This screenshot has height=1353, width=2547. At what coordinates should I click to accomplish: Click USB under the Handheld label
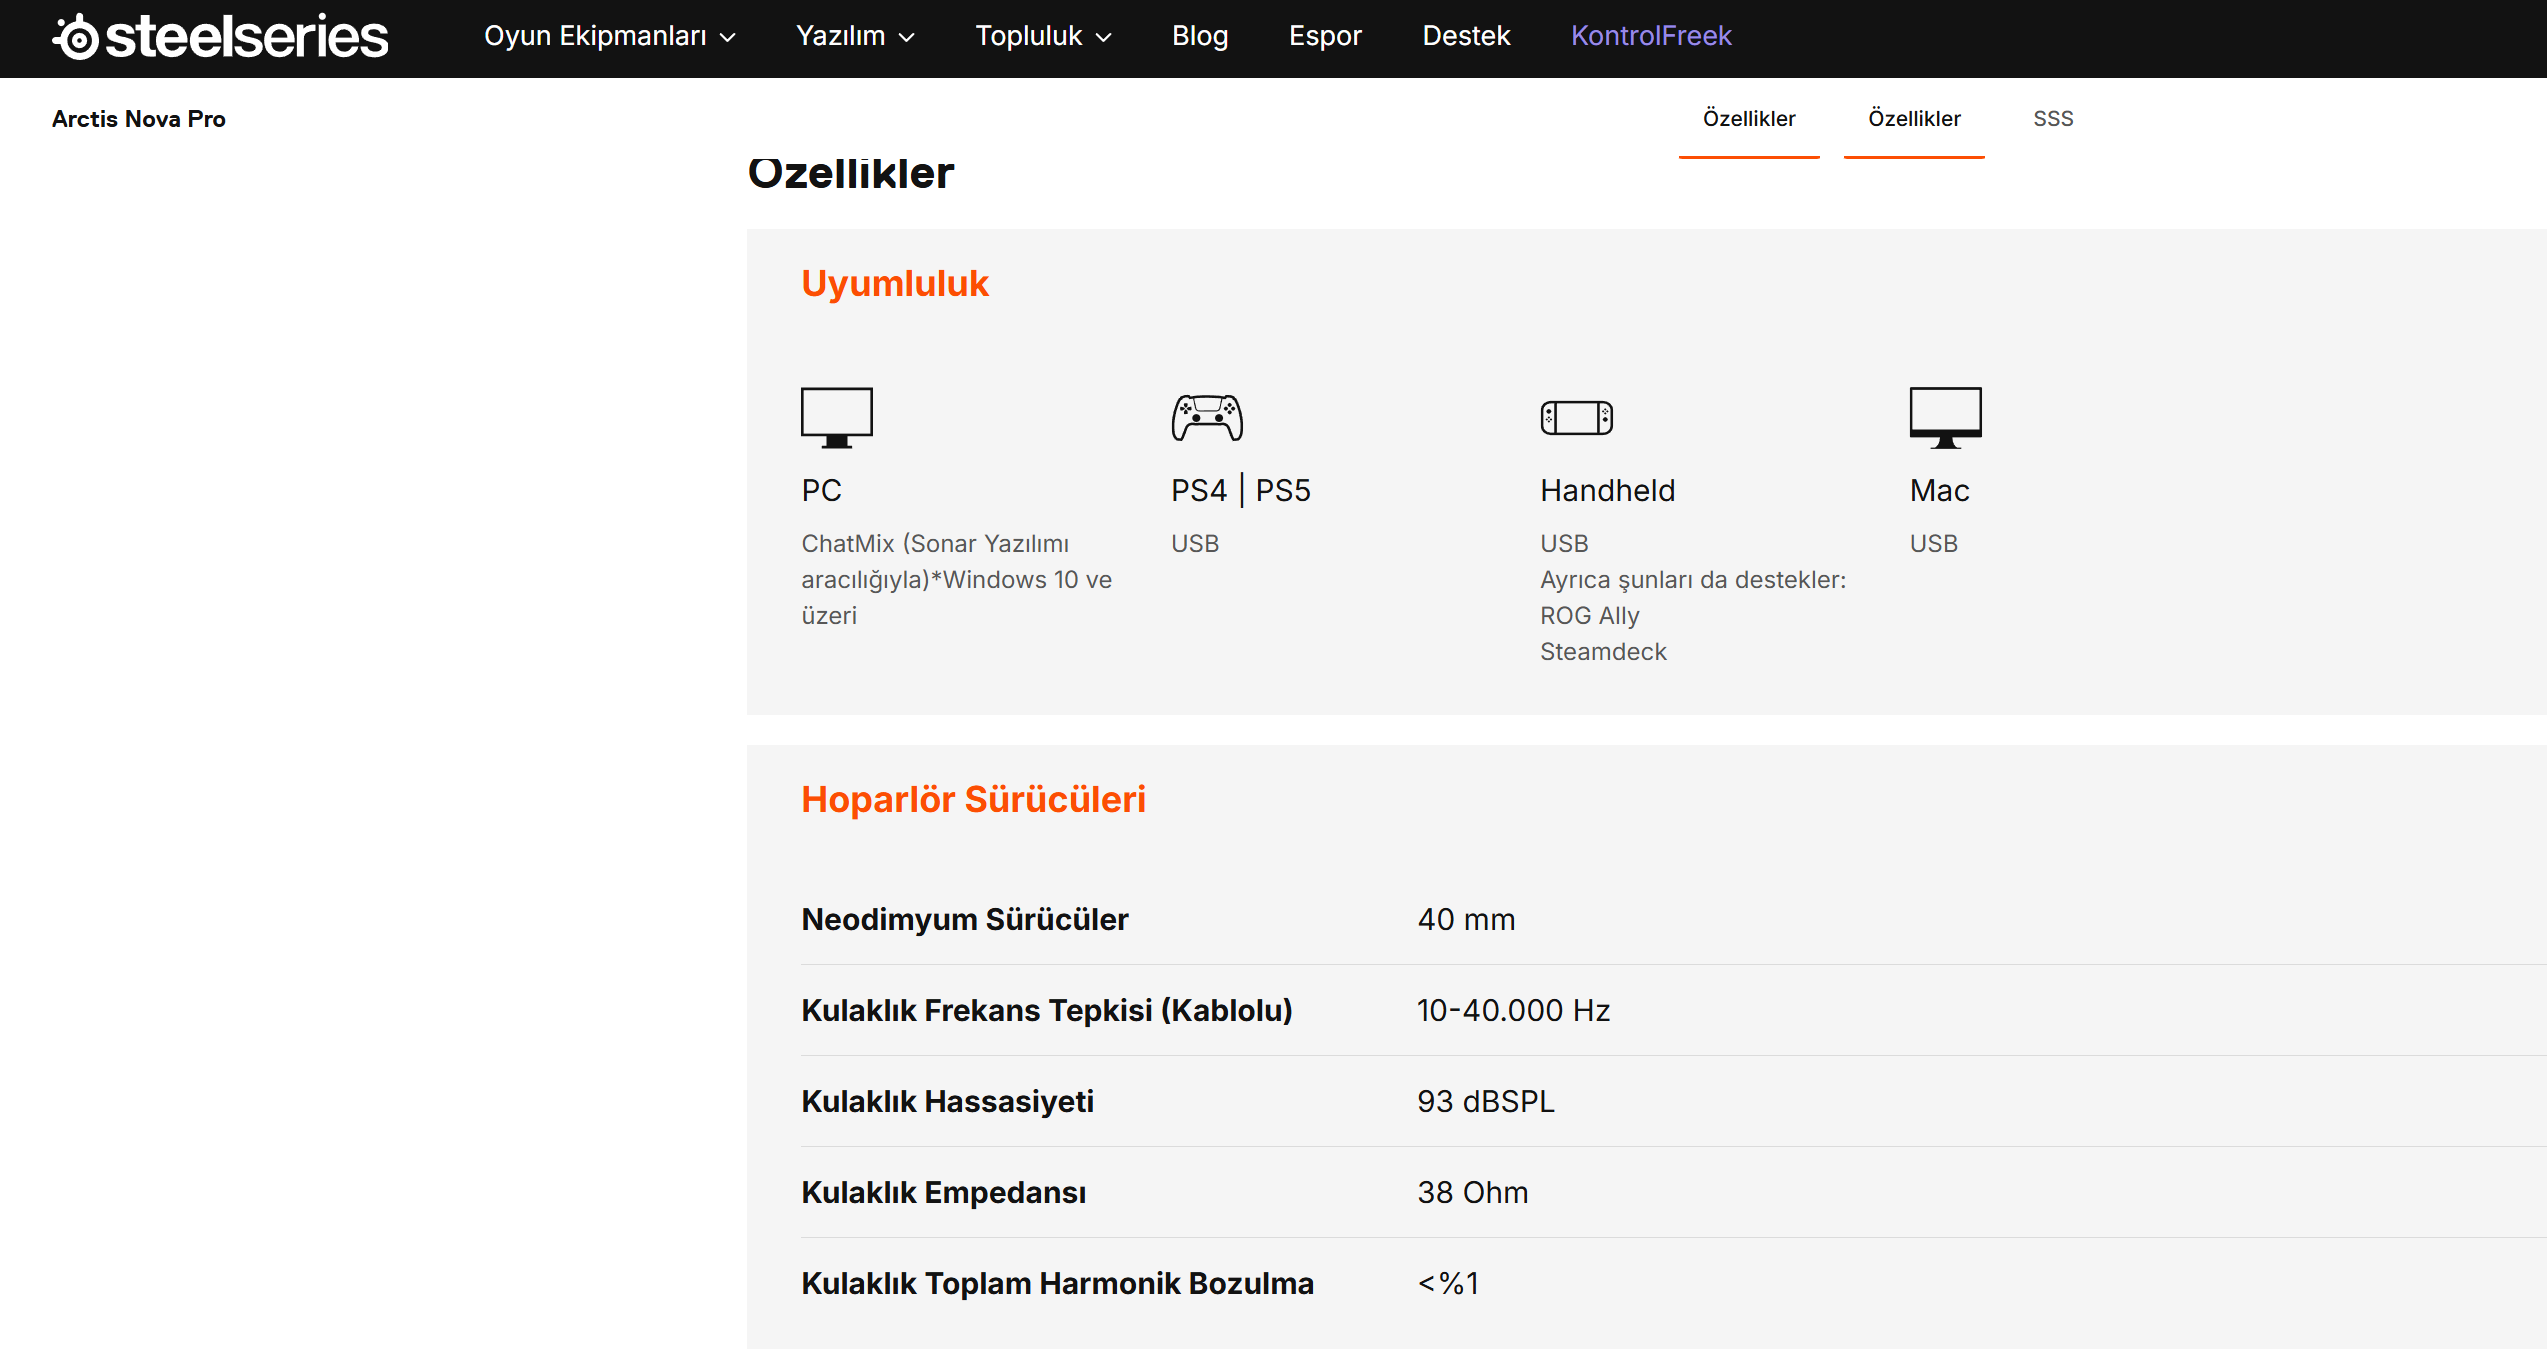(1564, 544)
